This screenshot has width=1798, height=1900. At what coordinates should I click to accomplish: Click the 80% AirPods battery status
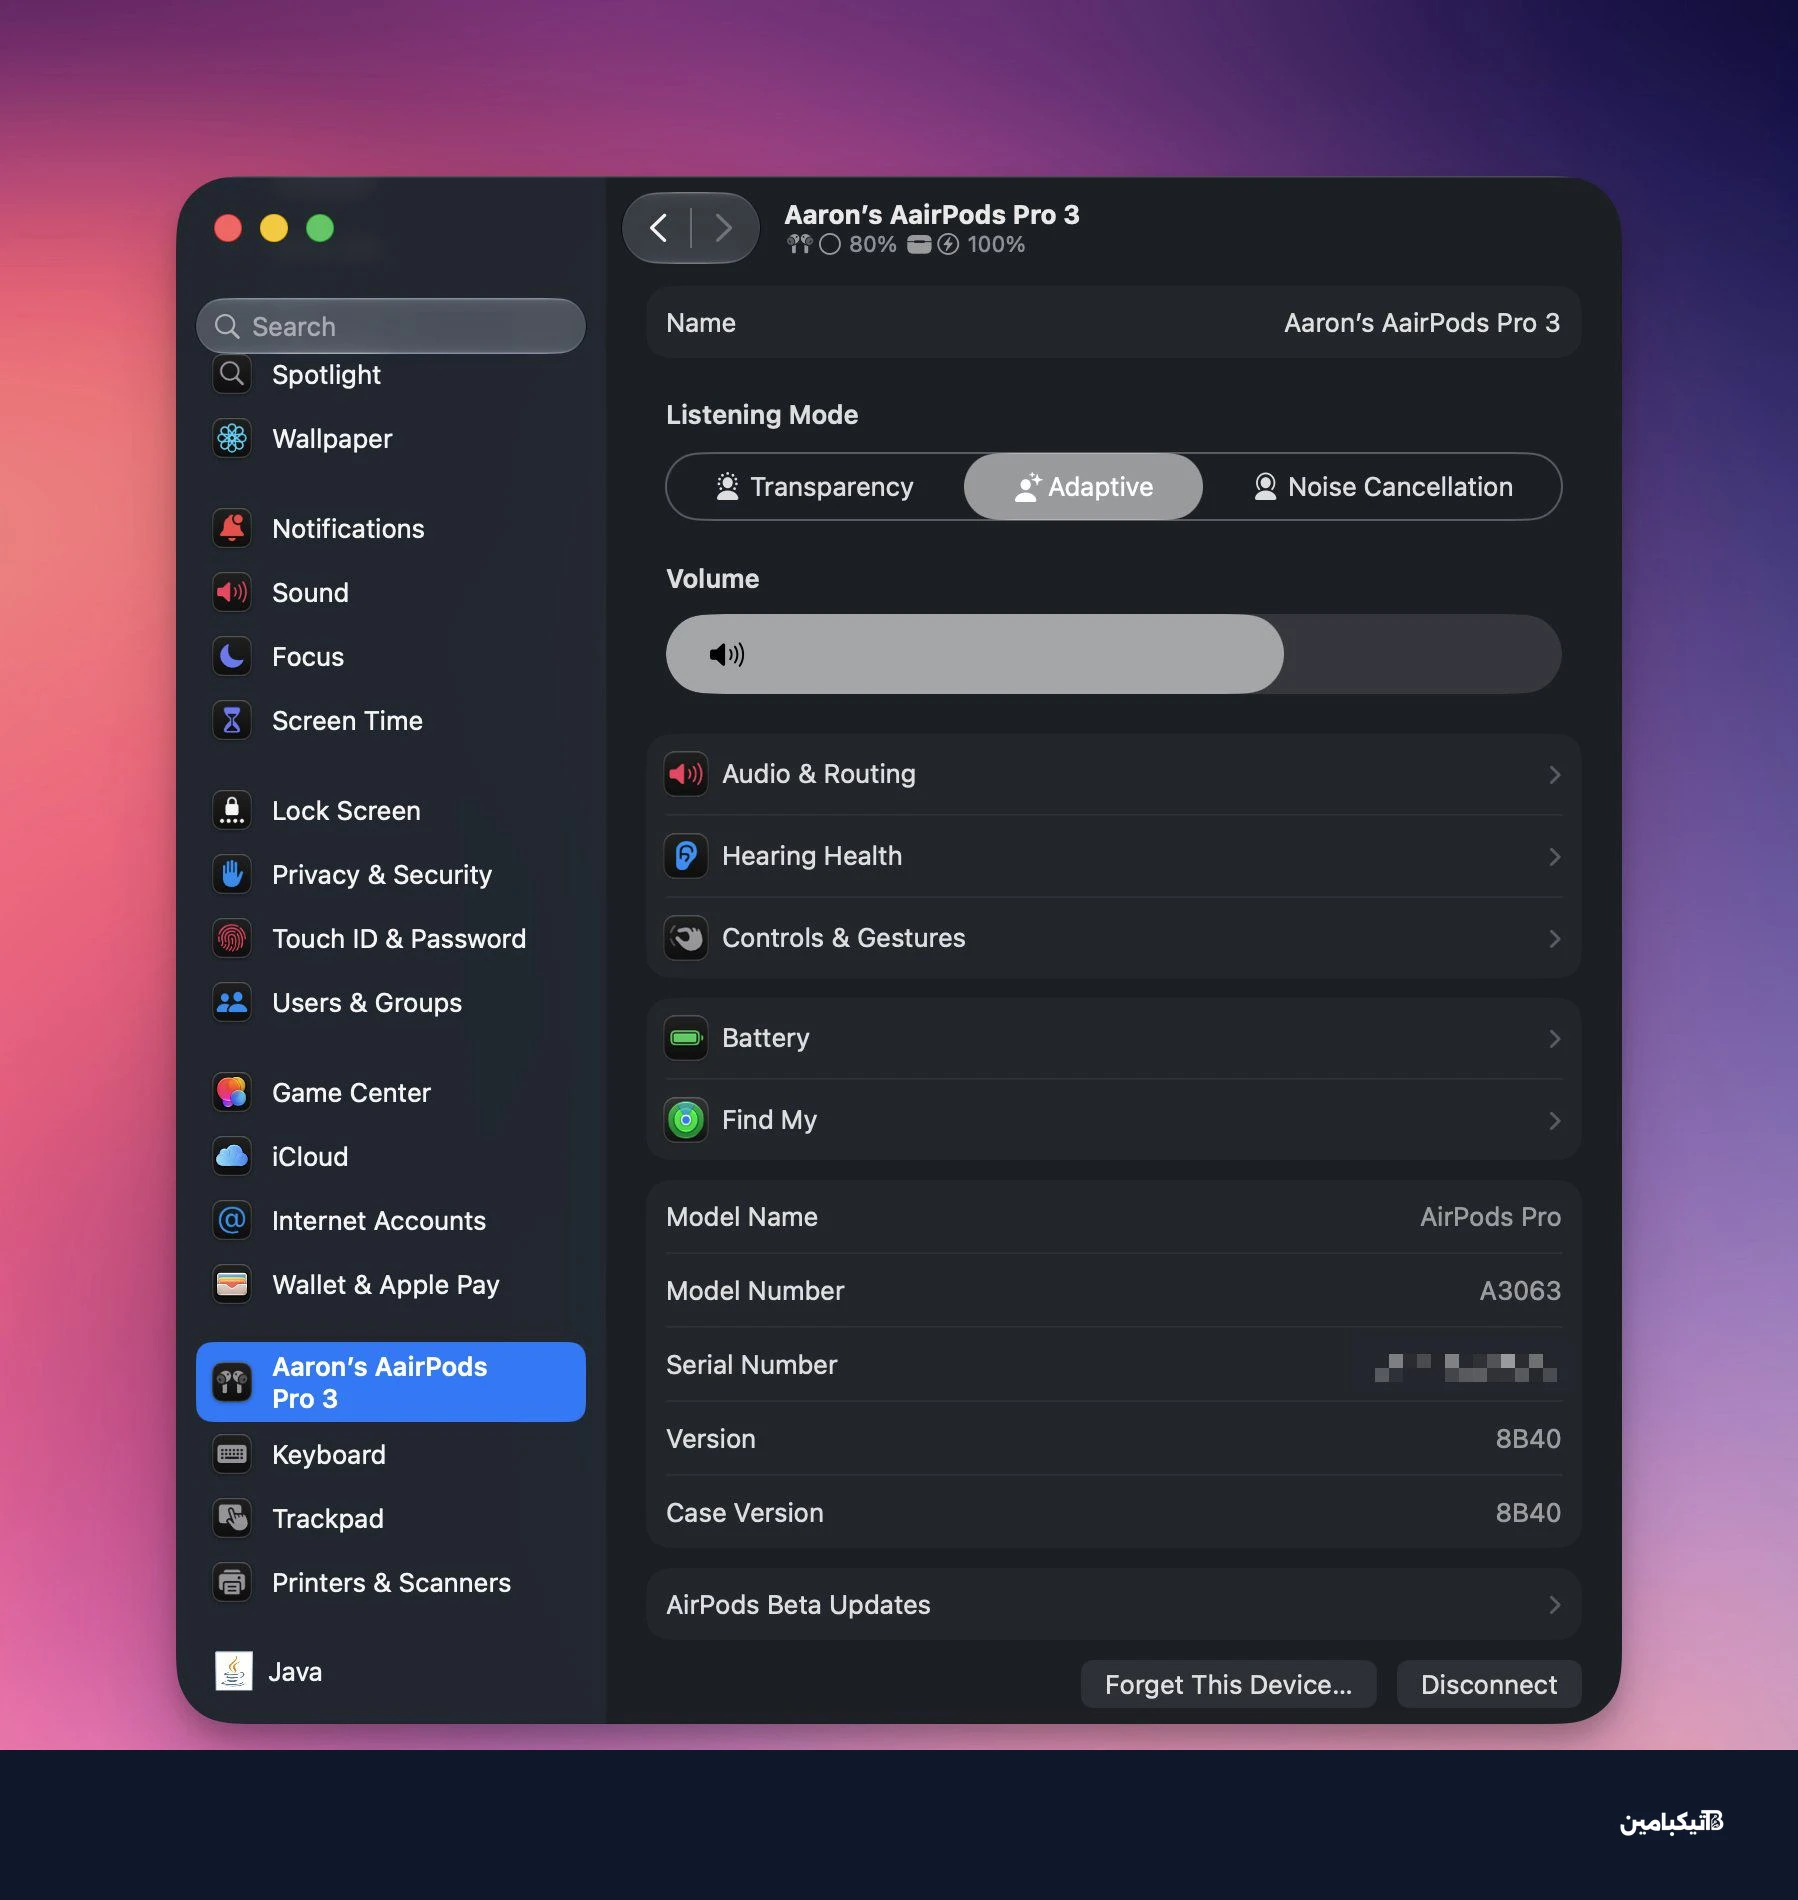(841, 244)
